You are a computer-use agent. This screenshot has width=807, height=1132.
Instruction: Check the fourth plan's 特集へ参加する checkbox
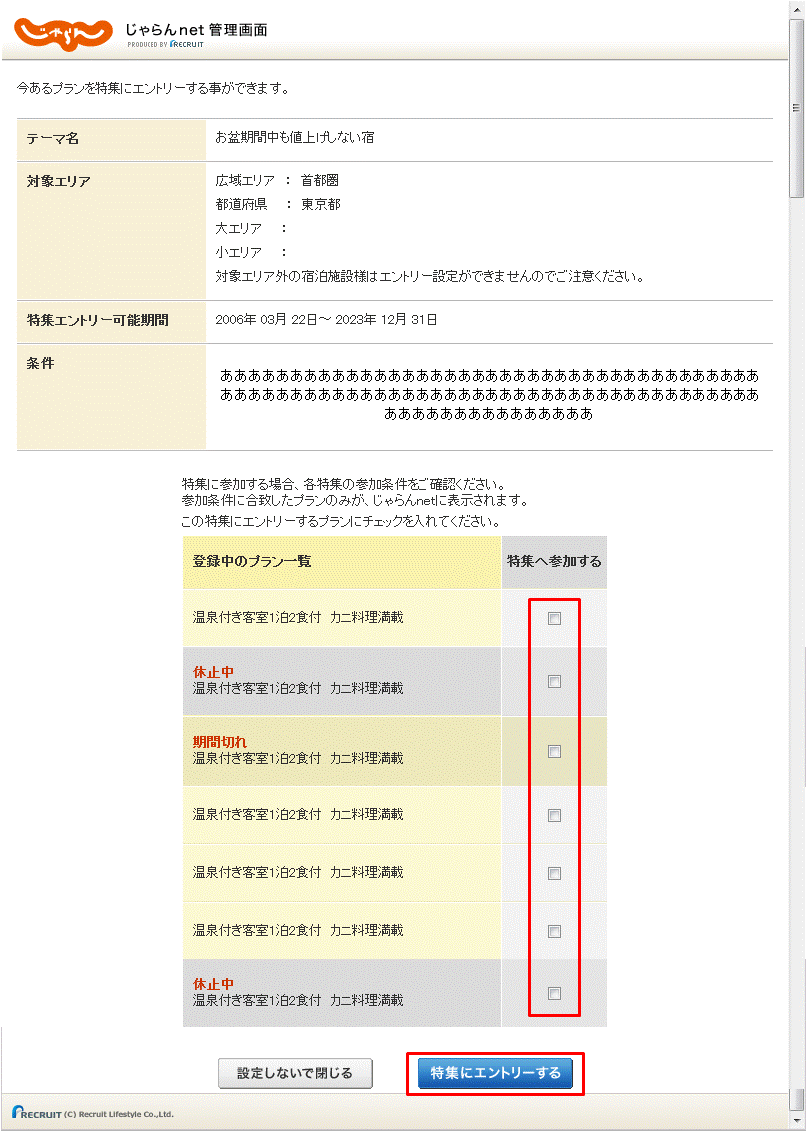click(x=554, y=814)
